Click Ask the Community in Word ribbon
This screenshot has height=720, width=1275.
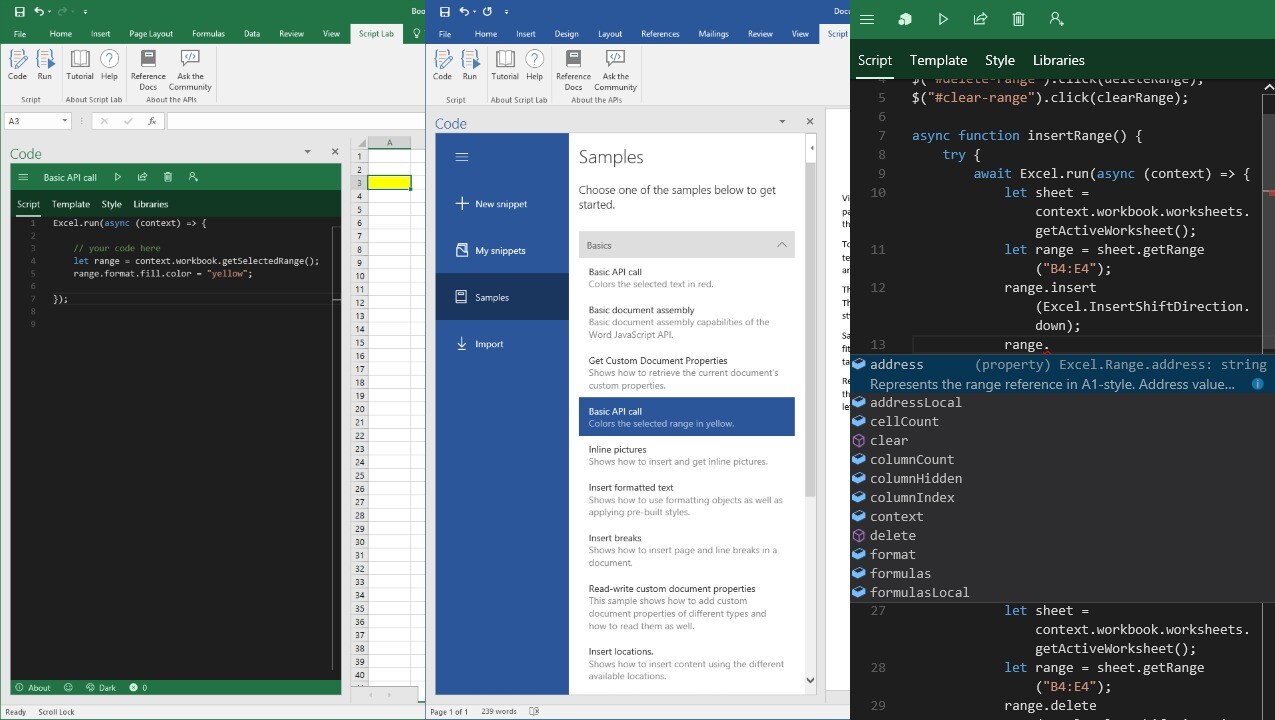(x=616, y=70)
